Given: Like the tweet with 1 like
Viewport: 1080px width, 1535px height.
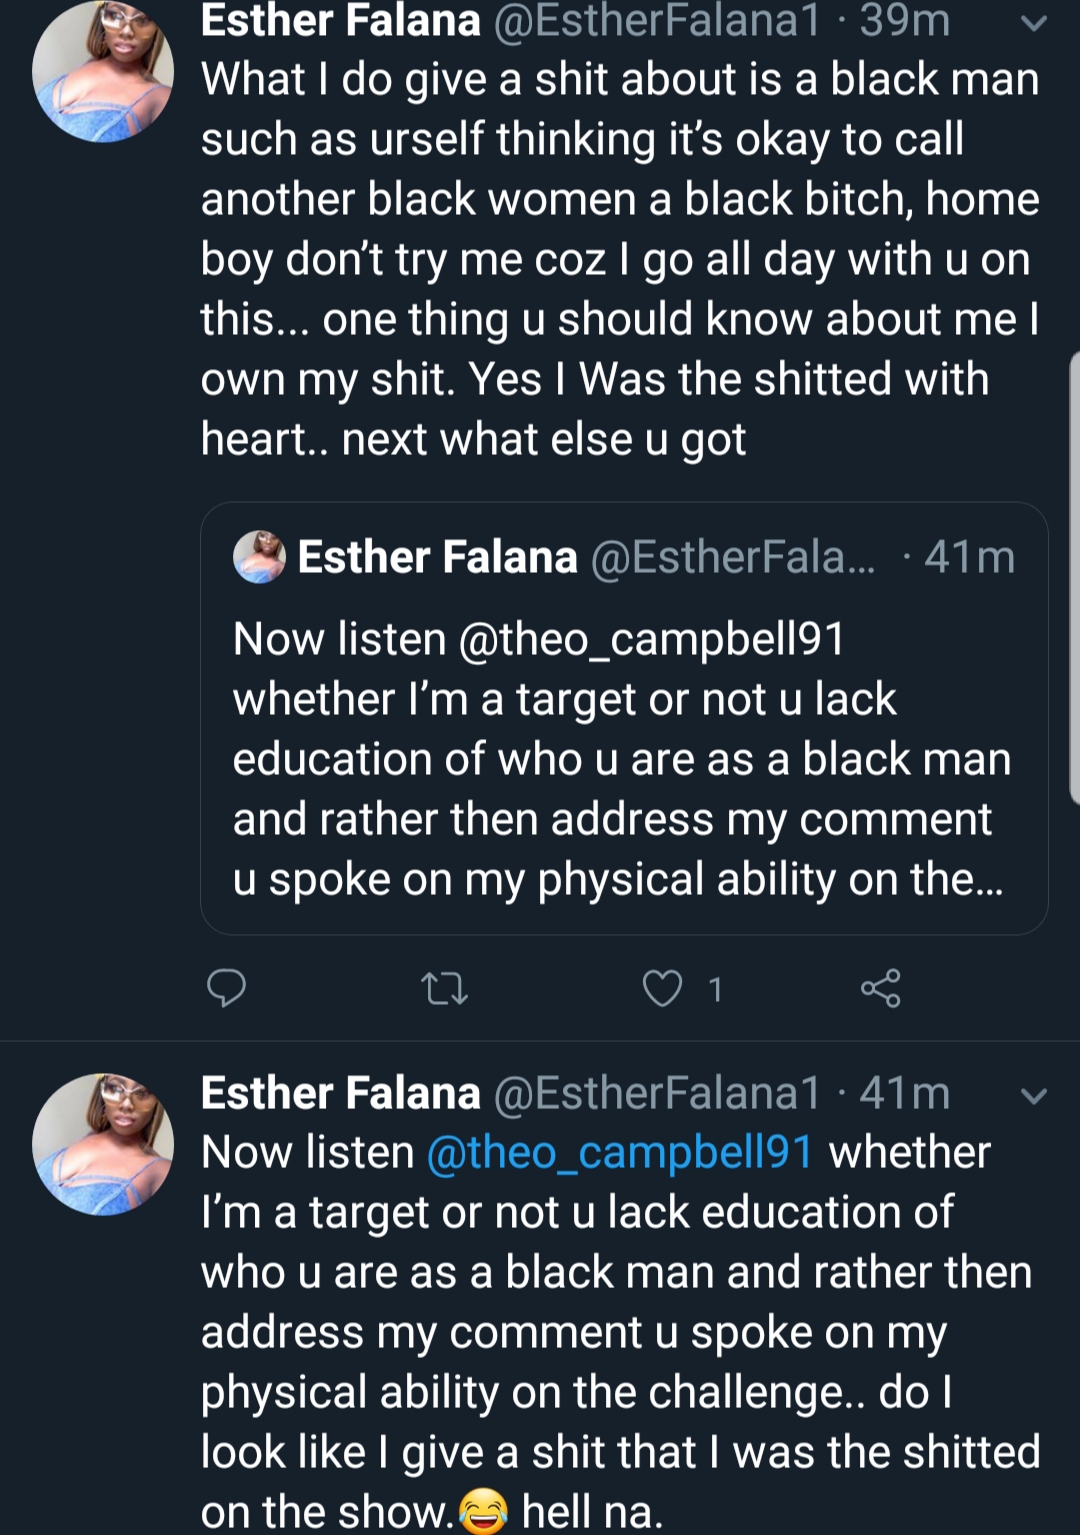Looking at the screenshot, I should 662,988.
